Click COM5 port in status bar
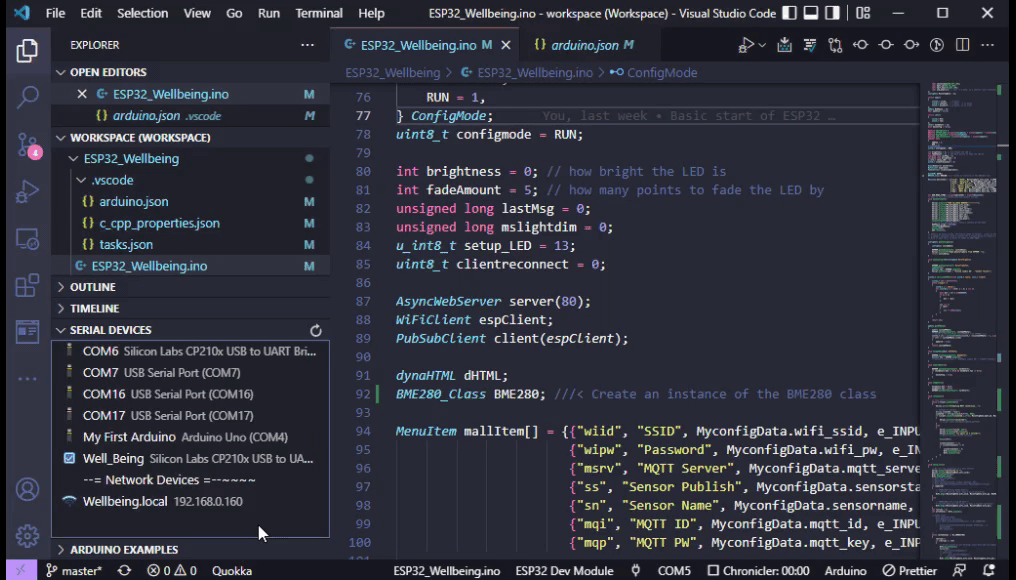The height and width of the screenshot is (580, 1016). [674, 571]
